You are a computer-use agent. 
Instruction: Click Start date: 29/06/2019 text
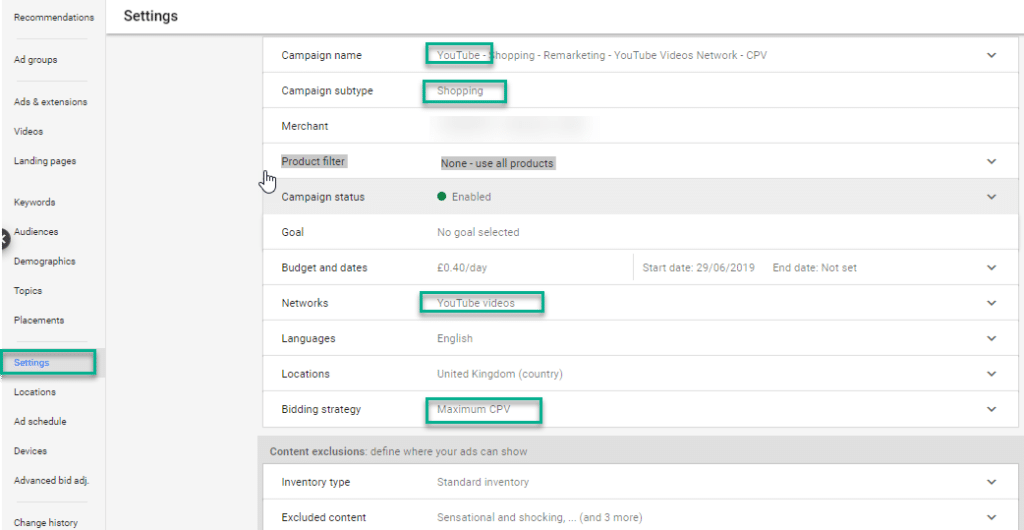pos(699,268)
